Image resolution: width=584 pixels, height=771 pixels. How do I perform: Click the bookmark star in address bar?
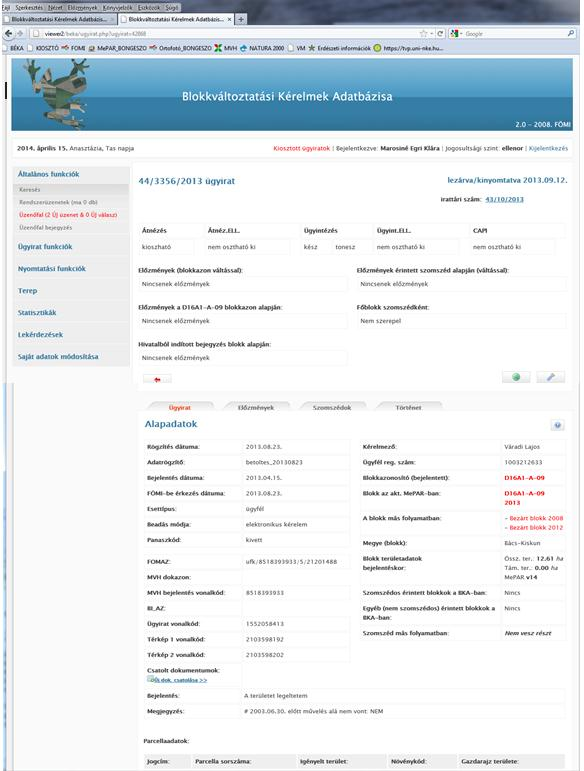[x=423, y=33]
